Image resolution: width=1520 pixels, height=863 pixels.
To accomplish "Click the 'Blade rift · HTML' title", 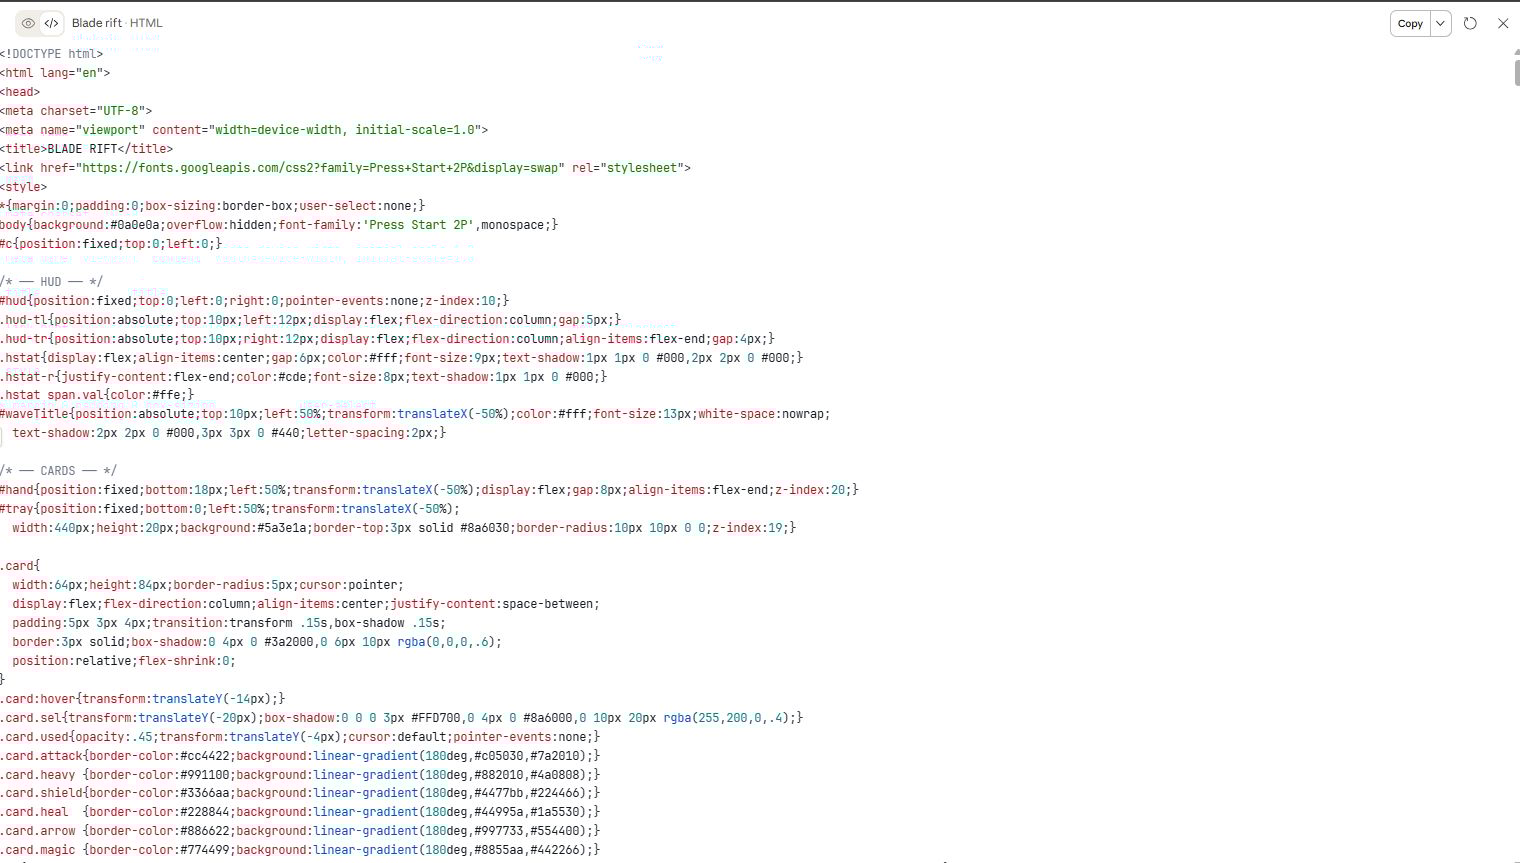I will point(117,22).
